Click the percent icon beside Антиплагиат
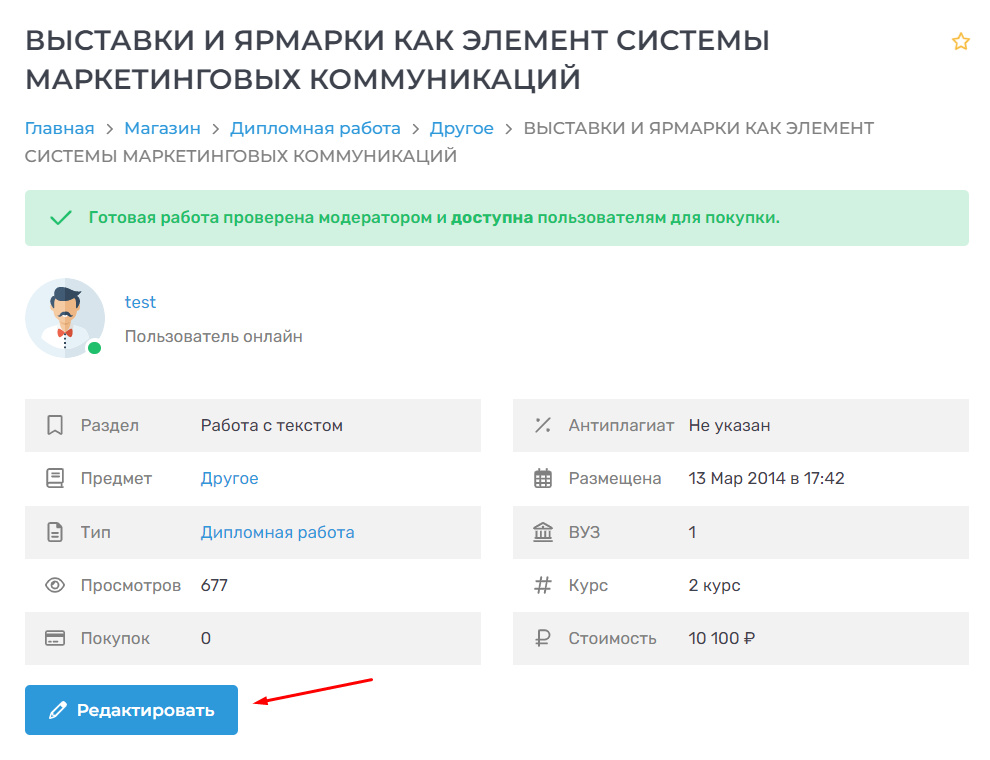 click(x=543, y=425)
